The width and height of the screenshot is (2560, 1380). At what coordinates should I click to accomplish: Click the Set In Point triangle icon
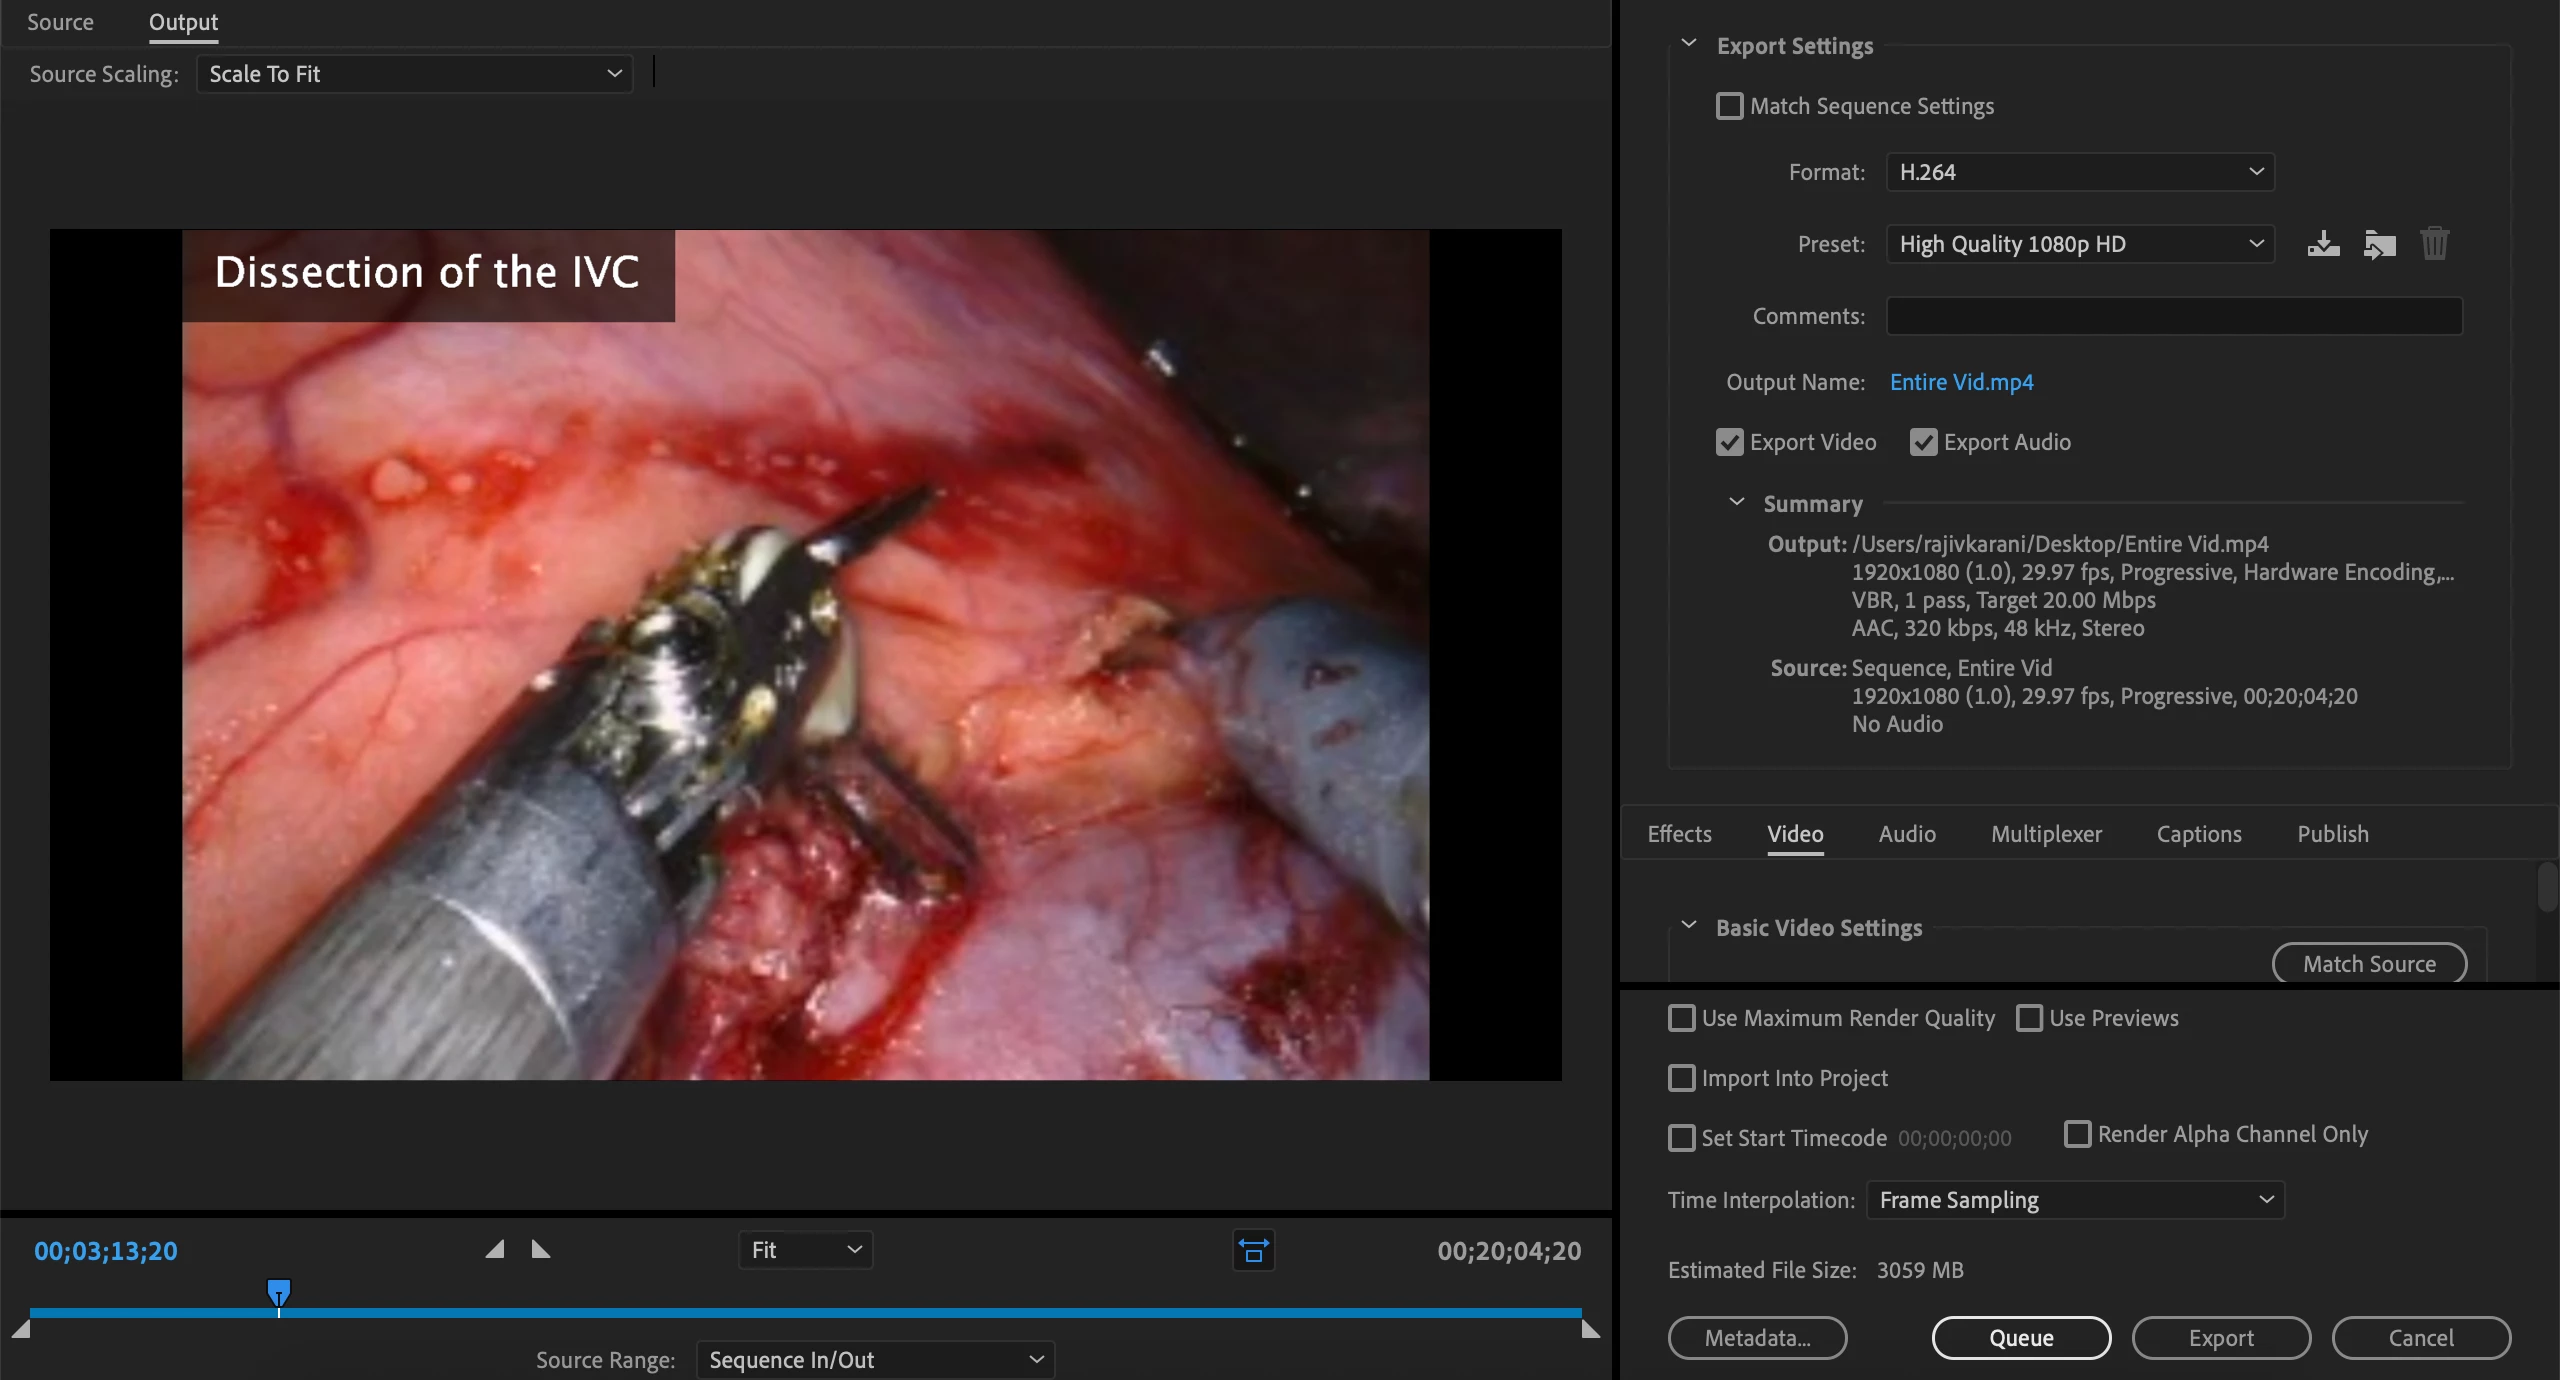click(495, 1250)
